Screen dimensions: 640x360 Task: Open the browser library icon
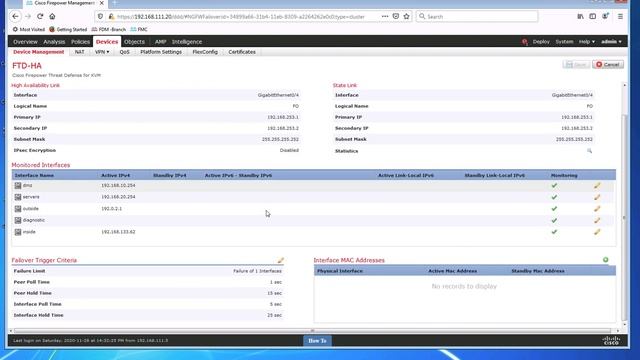point(580,16)
